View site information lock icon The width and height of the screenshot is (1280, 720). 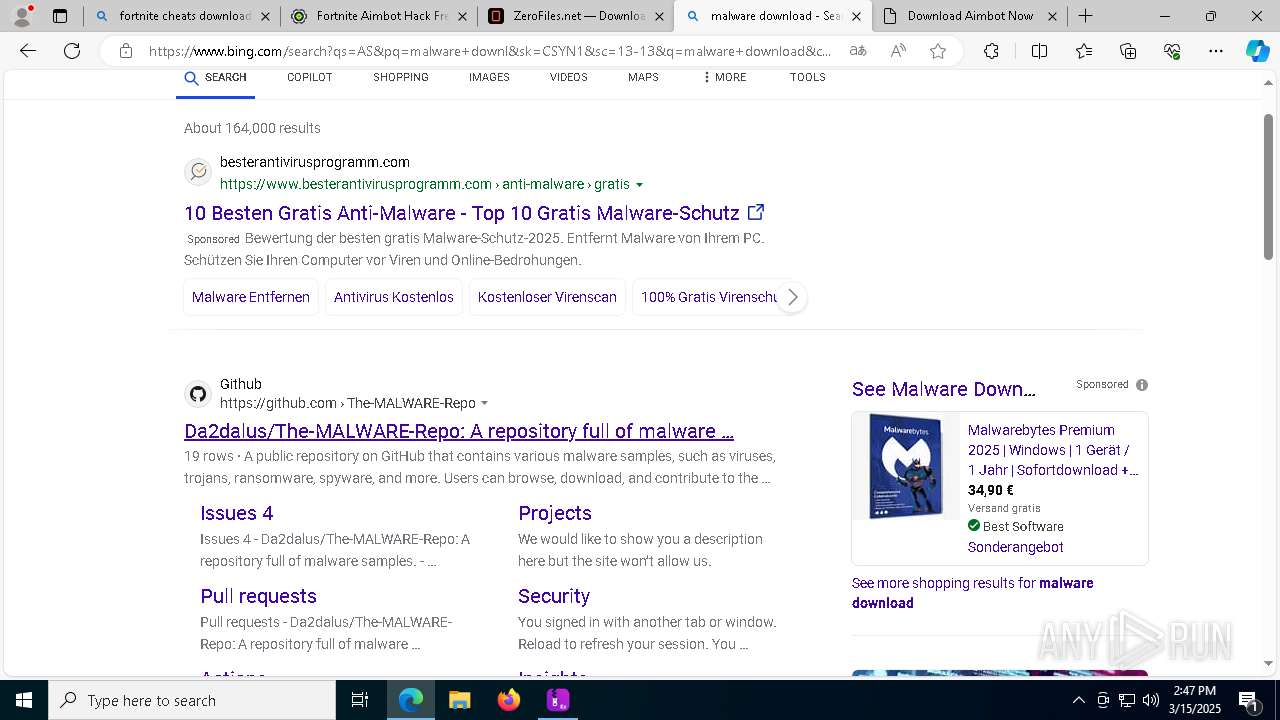[125, 51]
